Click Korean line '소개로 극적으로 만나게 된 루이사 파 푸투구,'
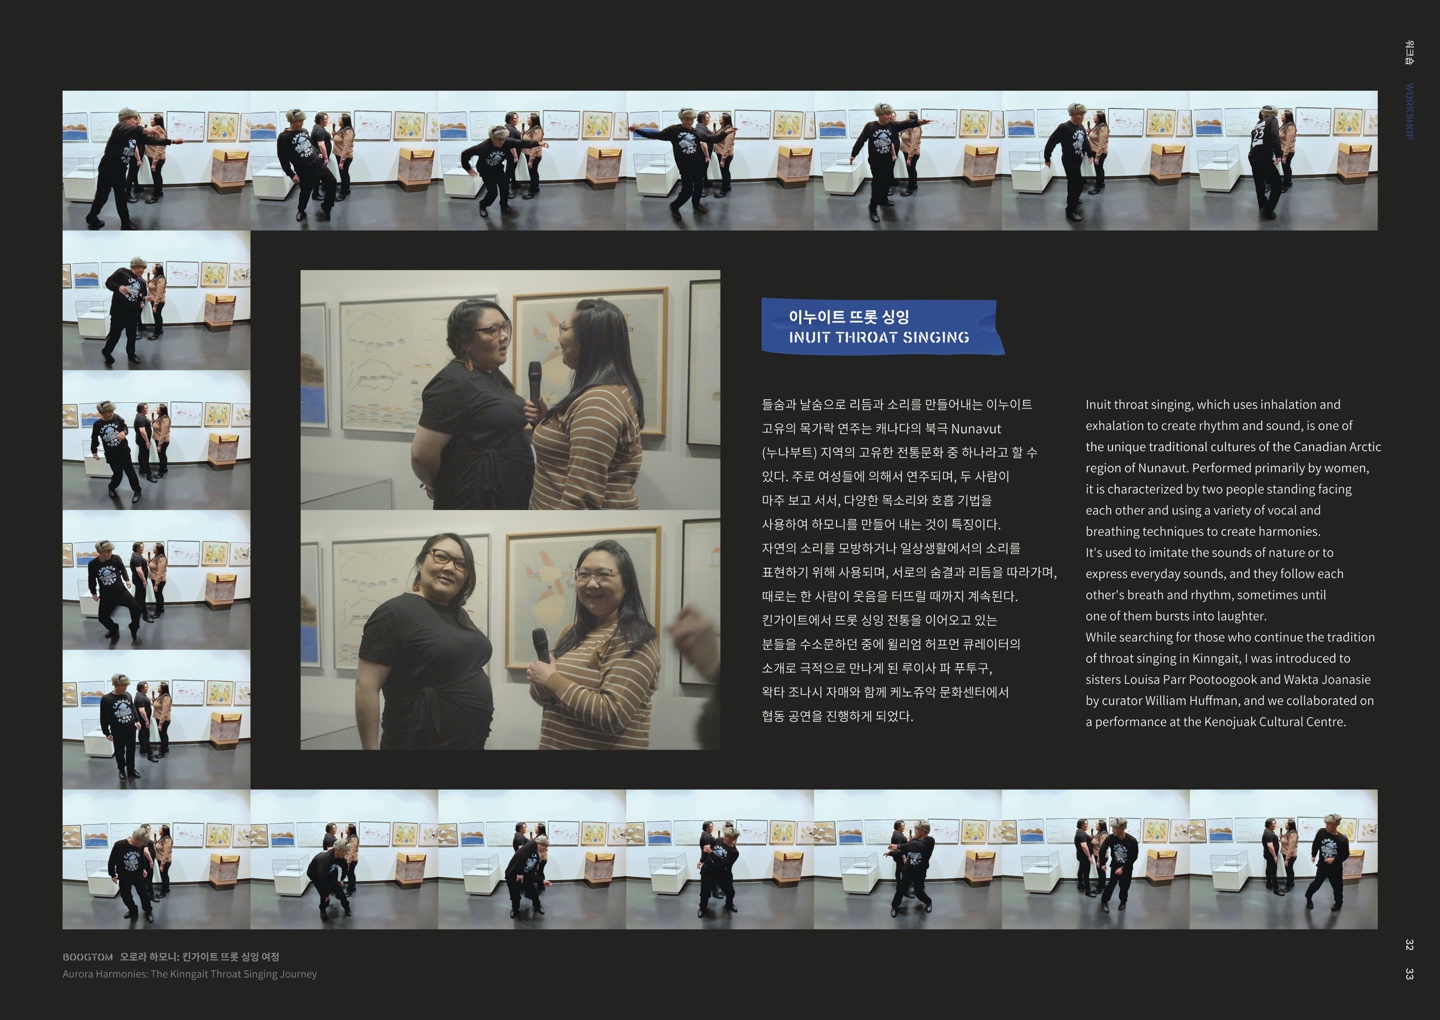This screenshot has height=1020, width=1440. point(877,668)
